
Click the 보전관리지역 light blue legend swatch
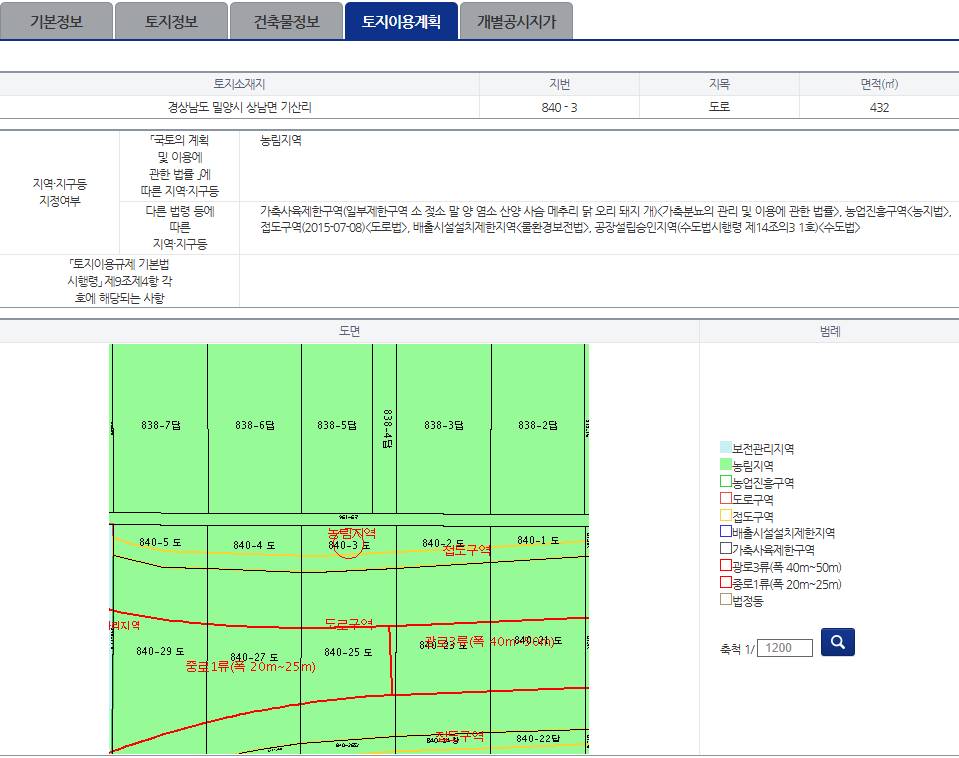click(725, 447)
